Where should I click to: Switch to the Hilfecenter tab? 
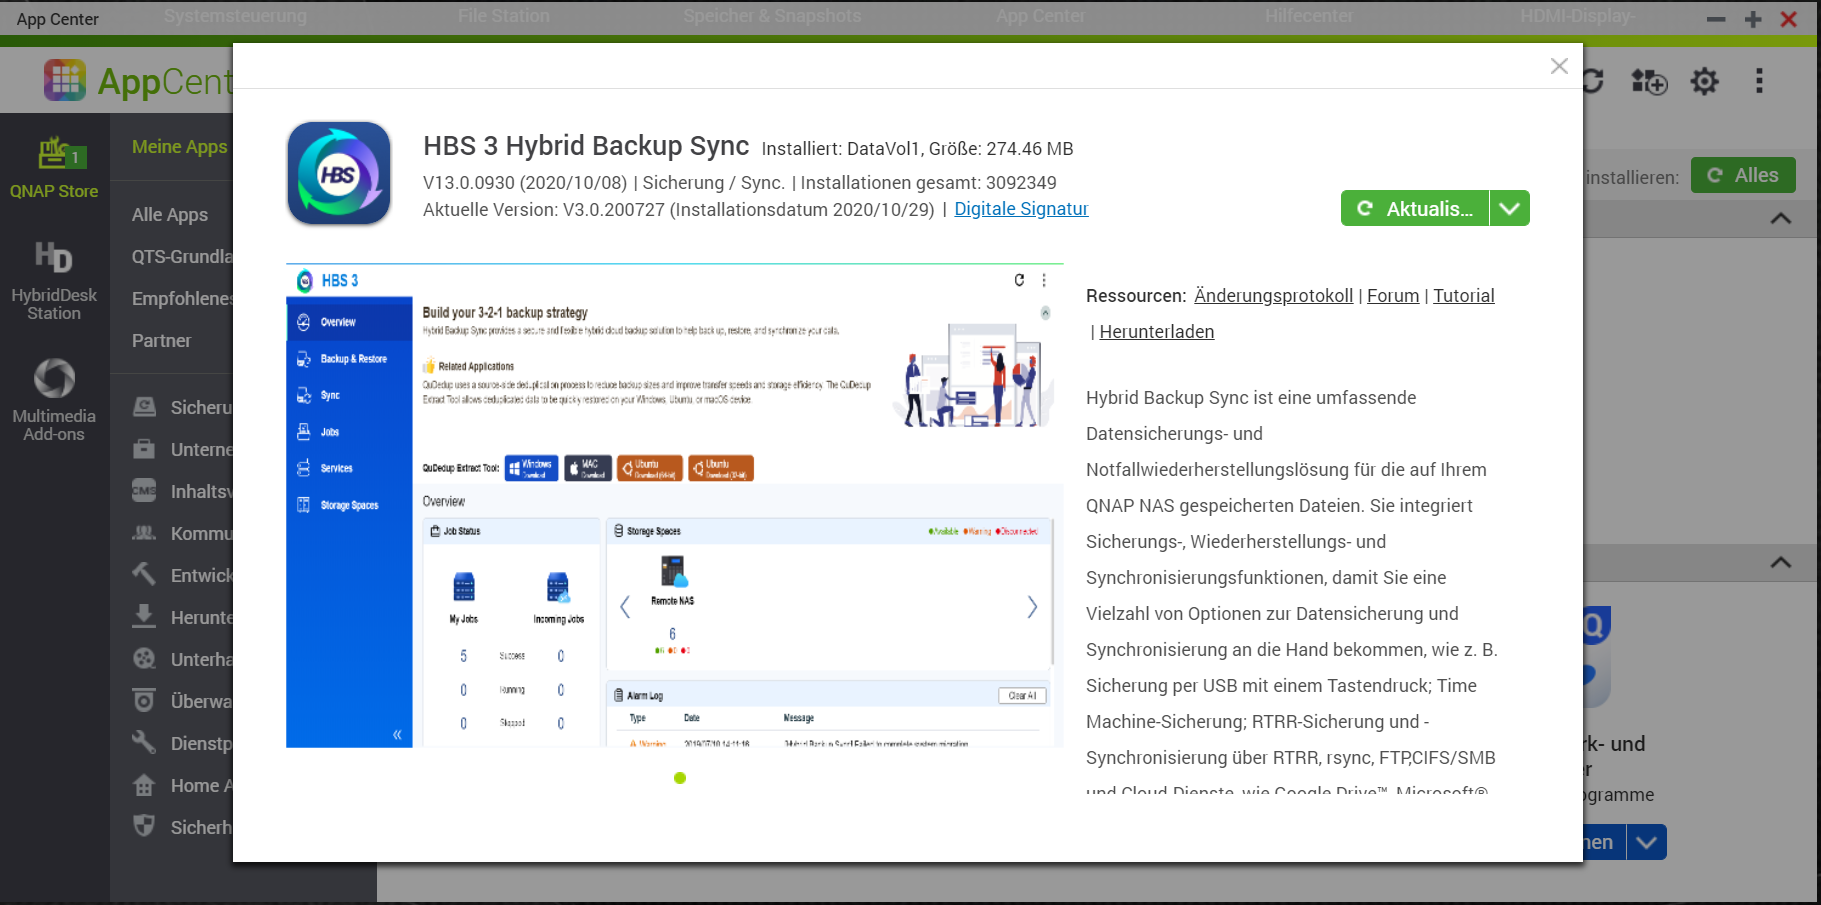point(1309,16)
